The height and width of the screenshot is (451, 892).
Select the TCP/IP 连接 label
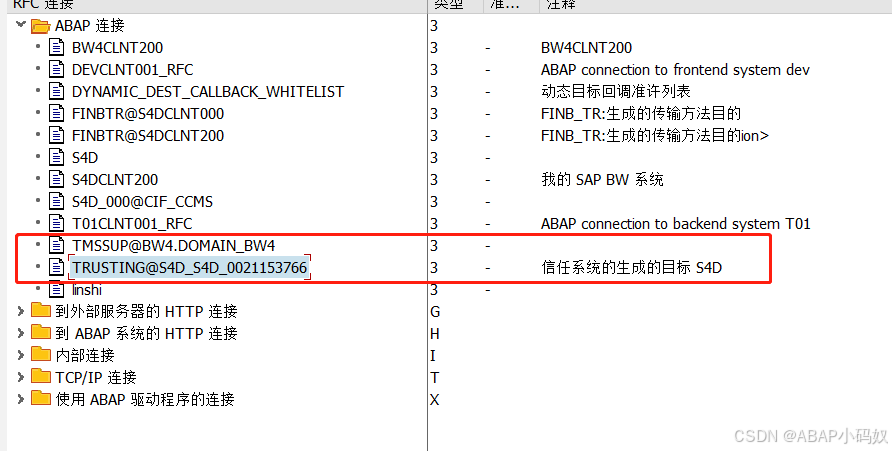(x=96, y=378)
